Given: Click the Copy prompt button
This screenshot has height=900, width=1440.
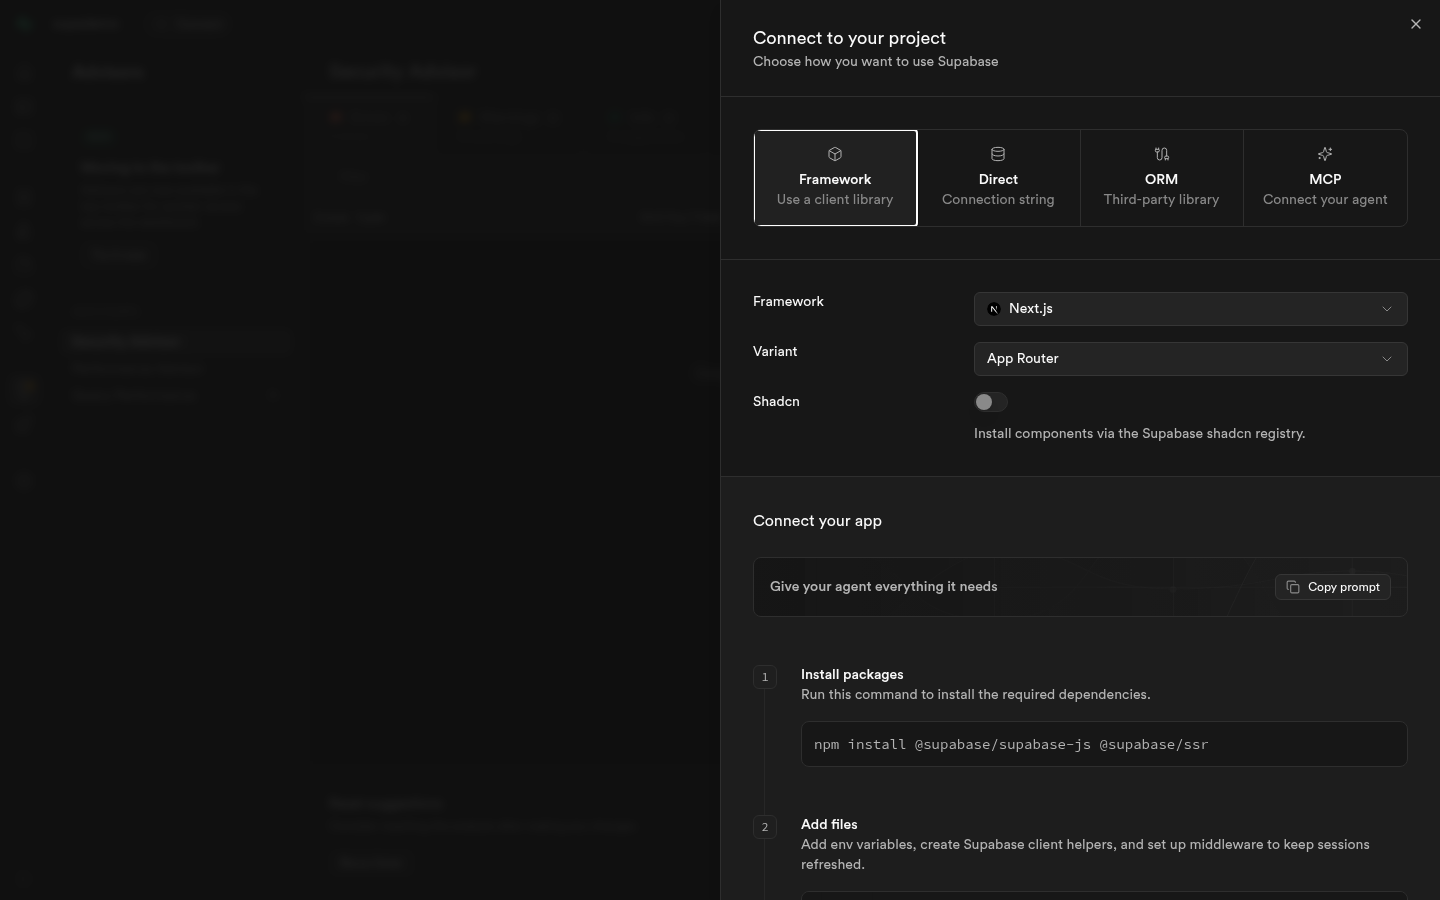Looking at the screenshot, I should coord(1332,587).
